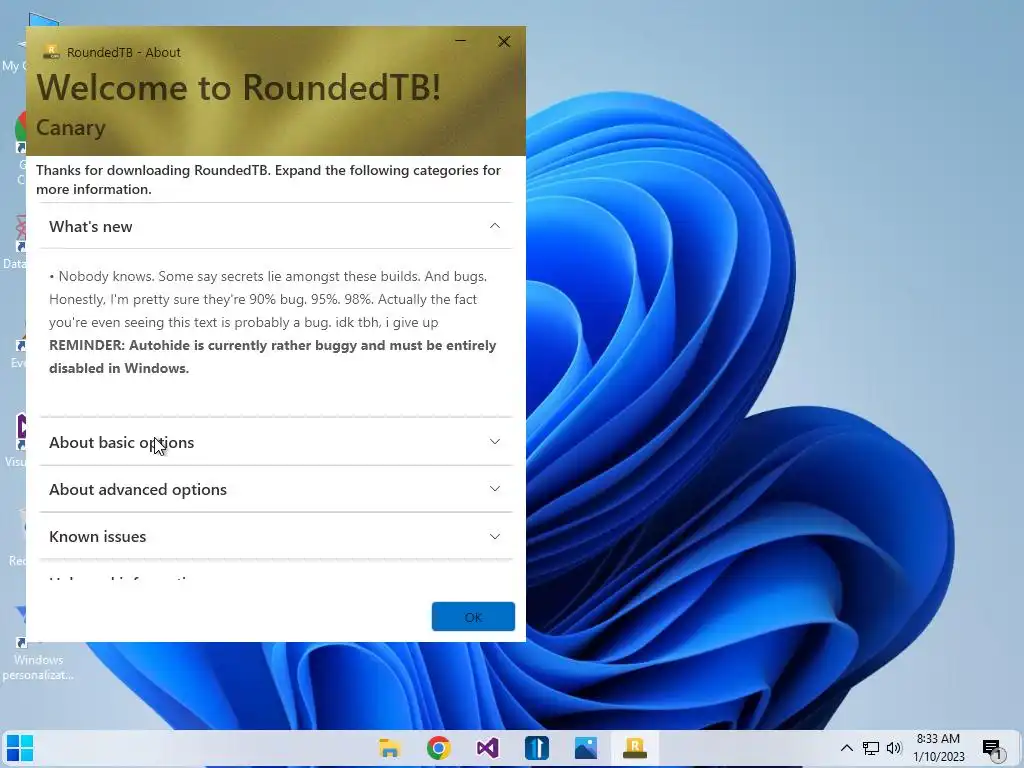Click the RoundedTB app icon in title bar
Screen dimensions: 1024x768
click(x=51, y=52)
